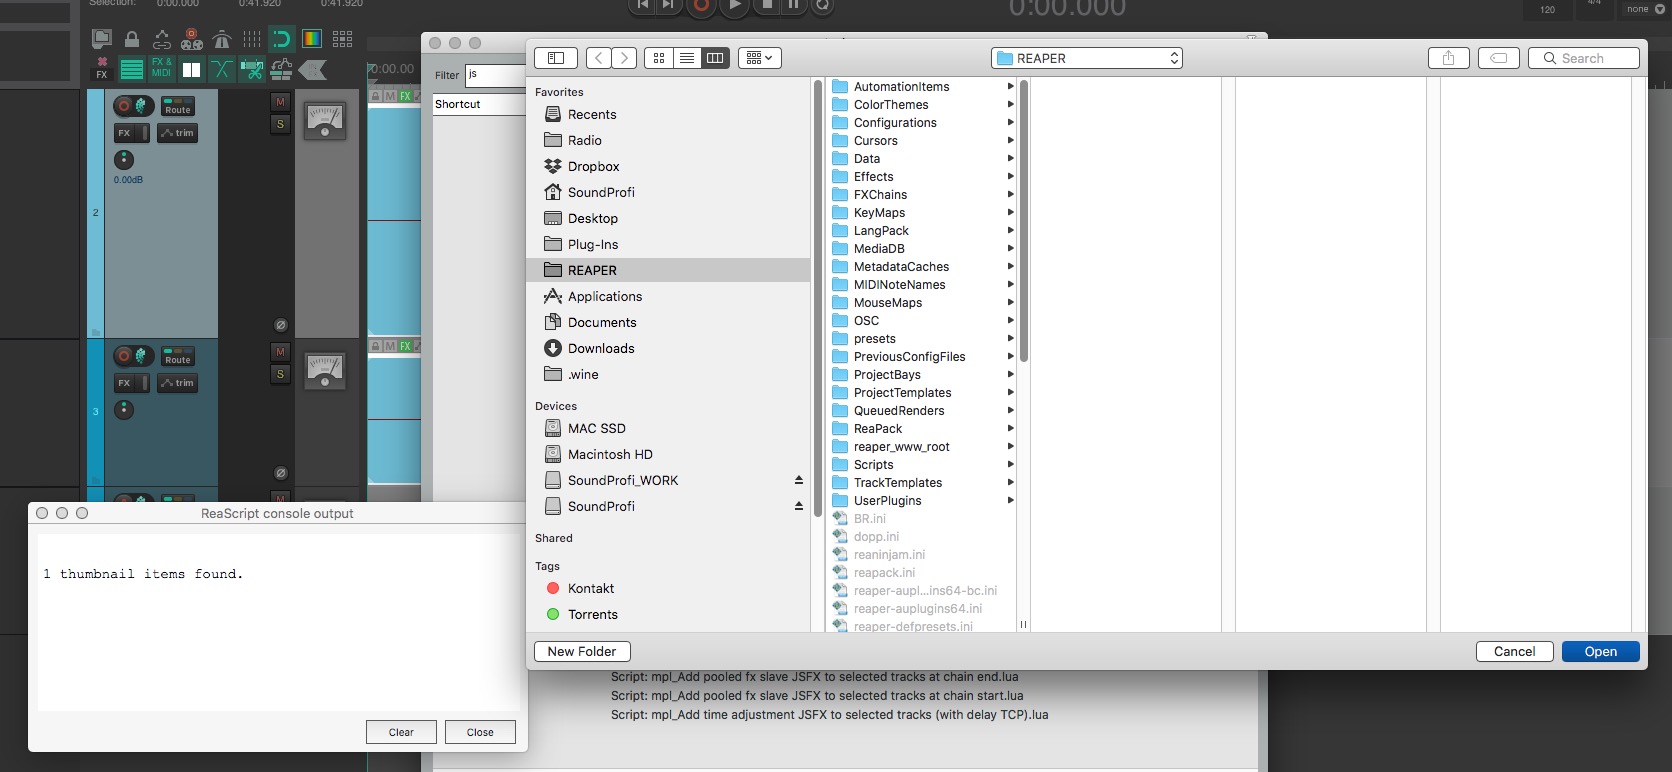Screen dimensions: 1672x772
Task: Click the green horizontal lines toolbar icon
Action: pyautogui.click(x=131, y=69)
